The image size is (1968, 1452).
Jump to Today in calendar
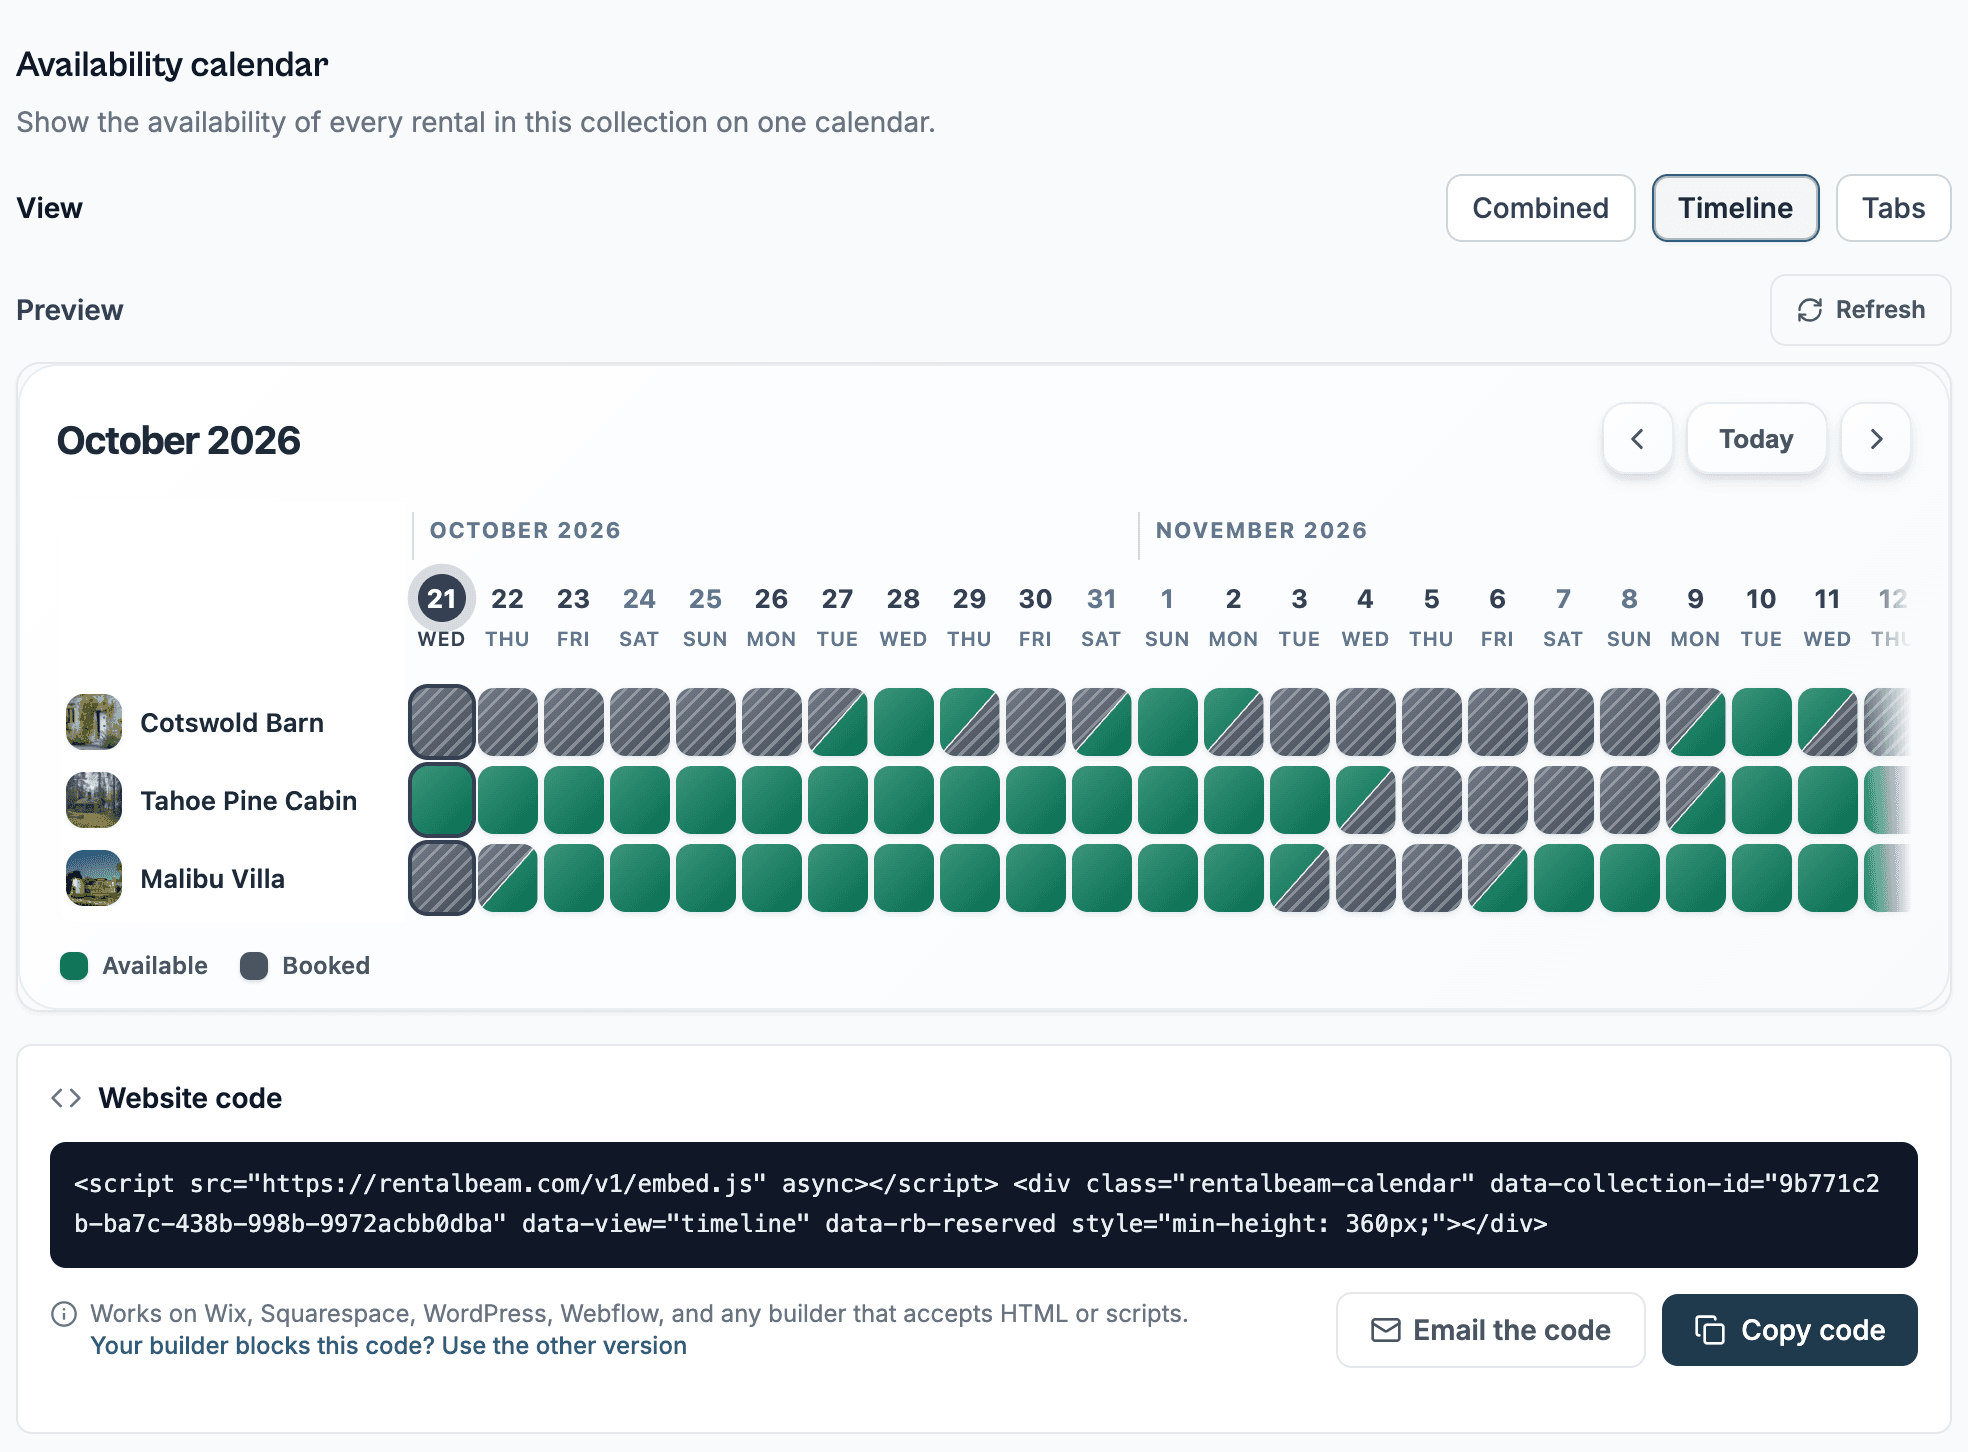coord(1756,439)
